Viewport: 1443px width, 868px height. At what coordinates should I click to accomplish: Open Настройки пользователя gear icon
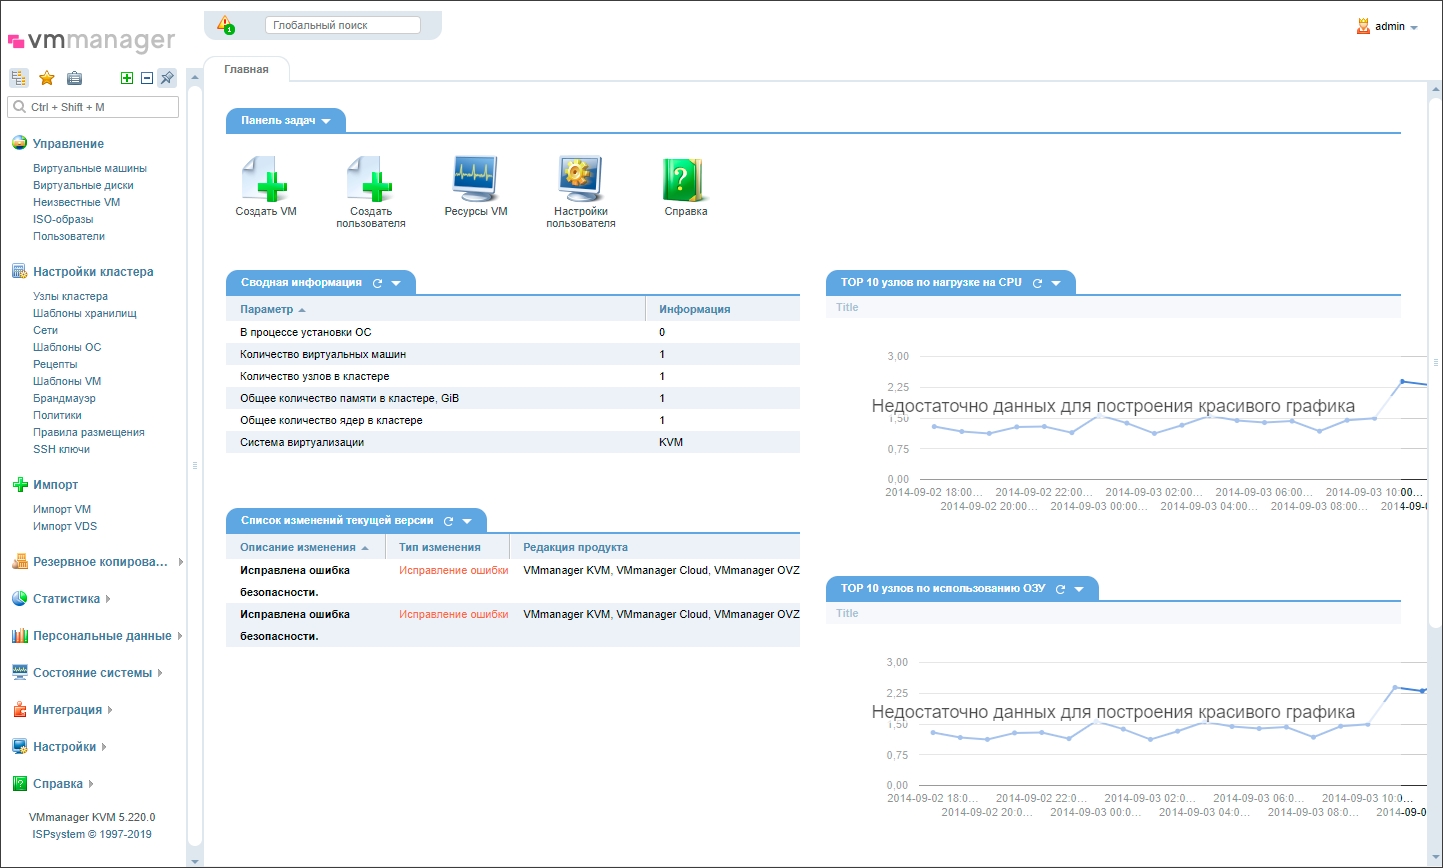(580, 180)
